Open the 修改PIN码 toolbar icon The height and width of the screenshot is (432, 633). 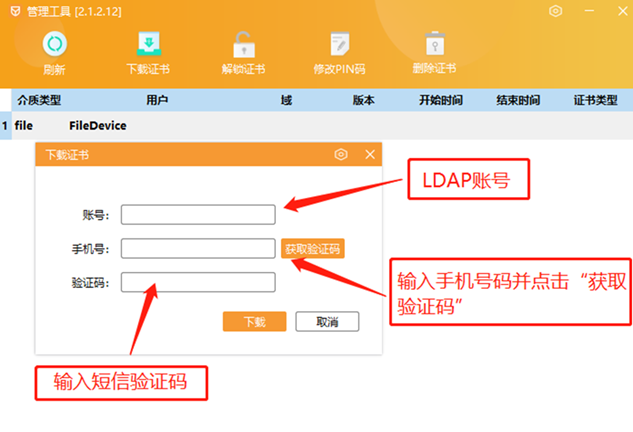click(x=340, y=44)
